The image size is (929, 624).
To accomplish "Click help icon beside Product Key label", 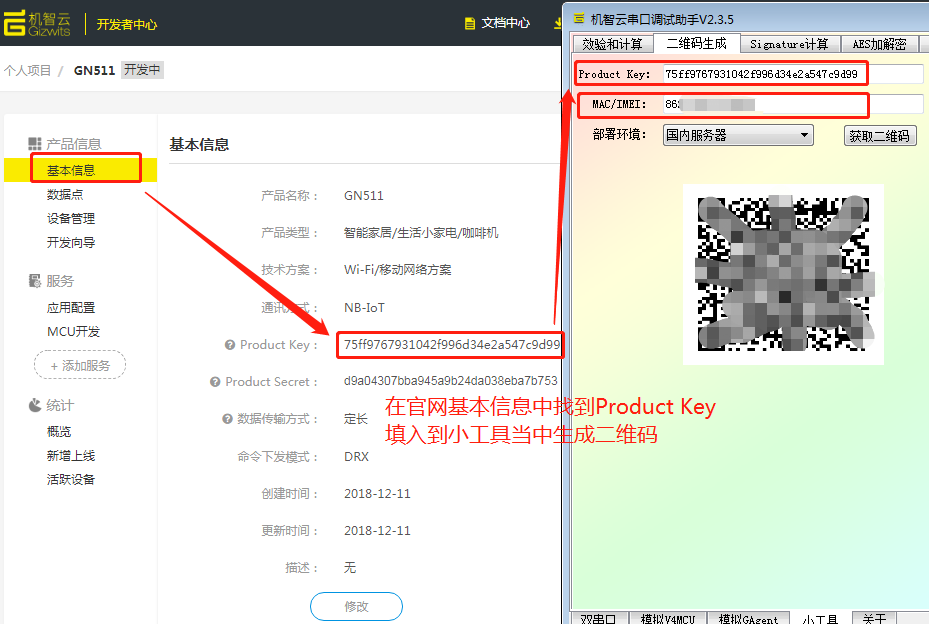I will tap(230, 345).
